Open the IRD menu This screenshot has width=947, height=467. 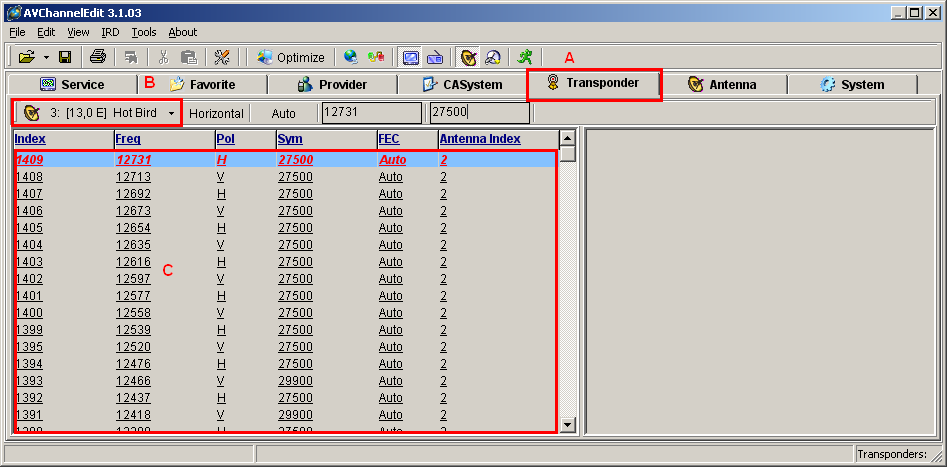tap(111, 32)
